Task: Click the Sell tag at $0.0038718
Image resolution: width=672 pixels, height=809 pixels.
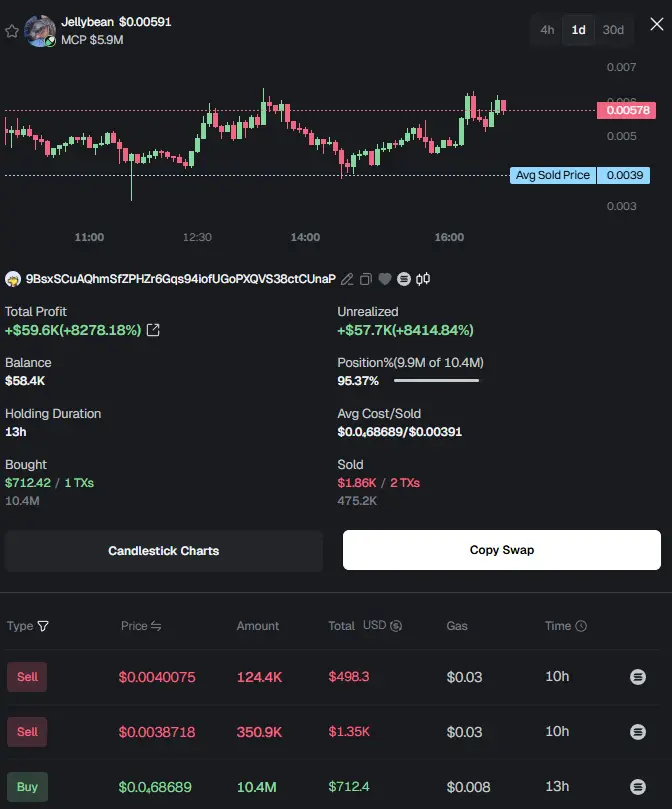Action: point(27,732)
